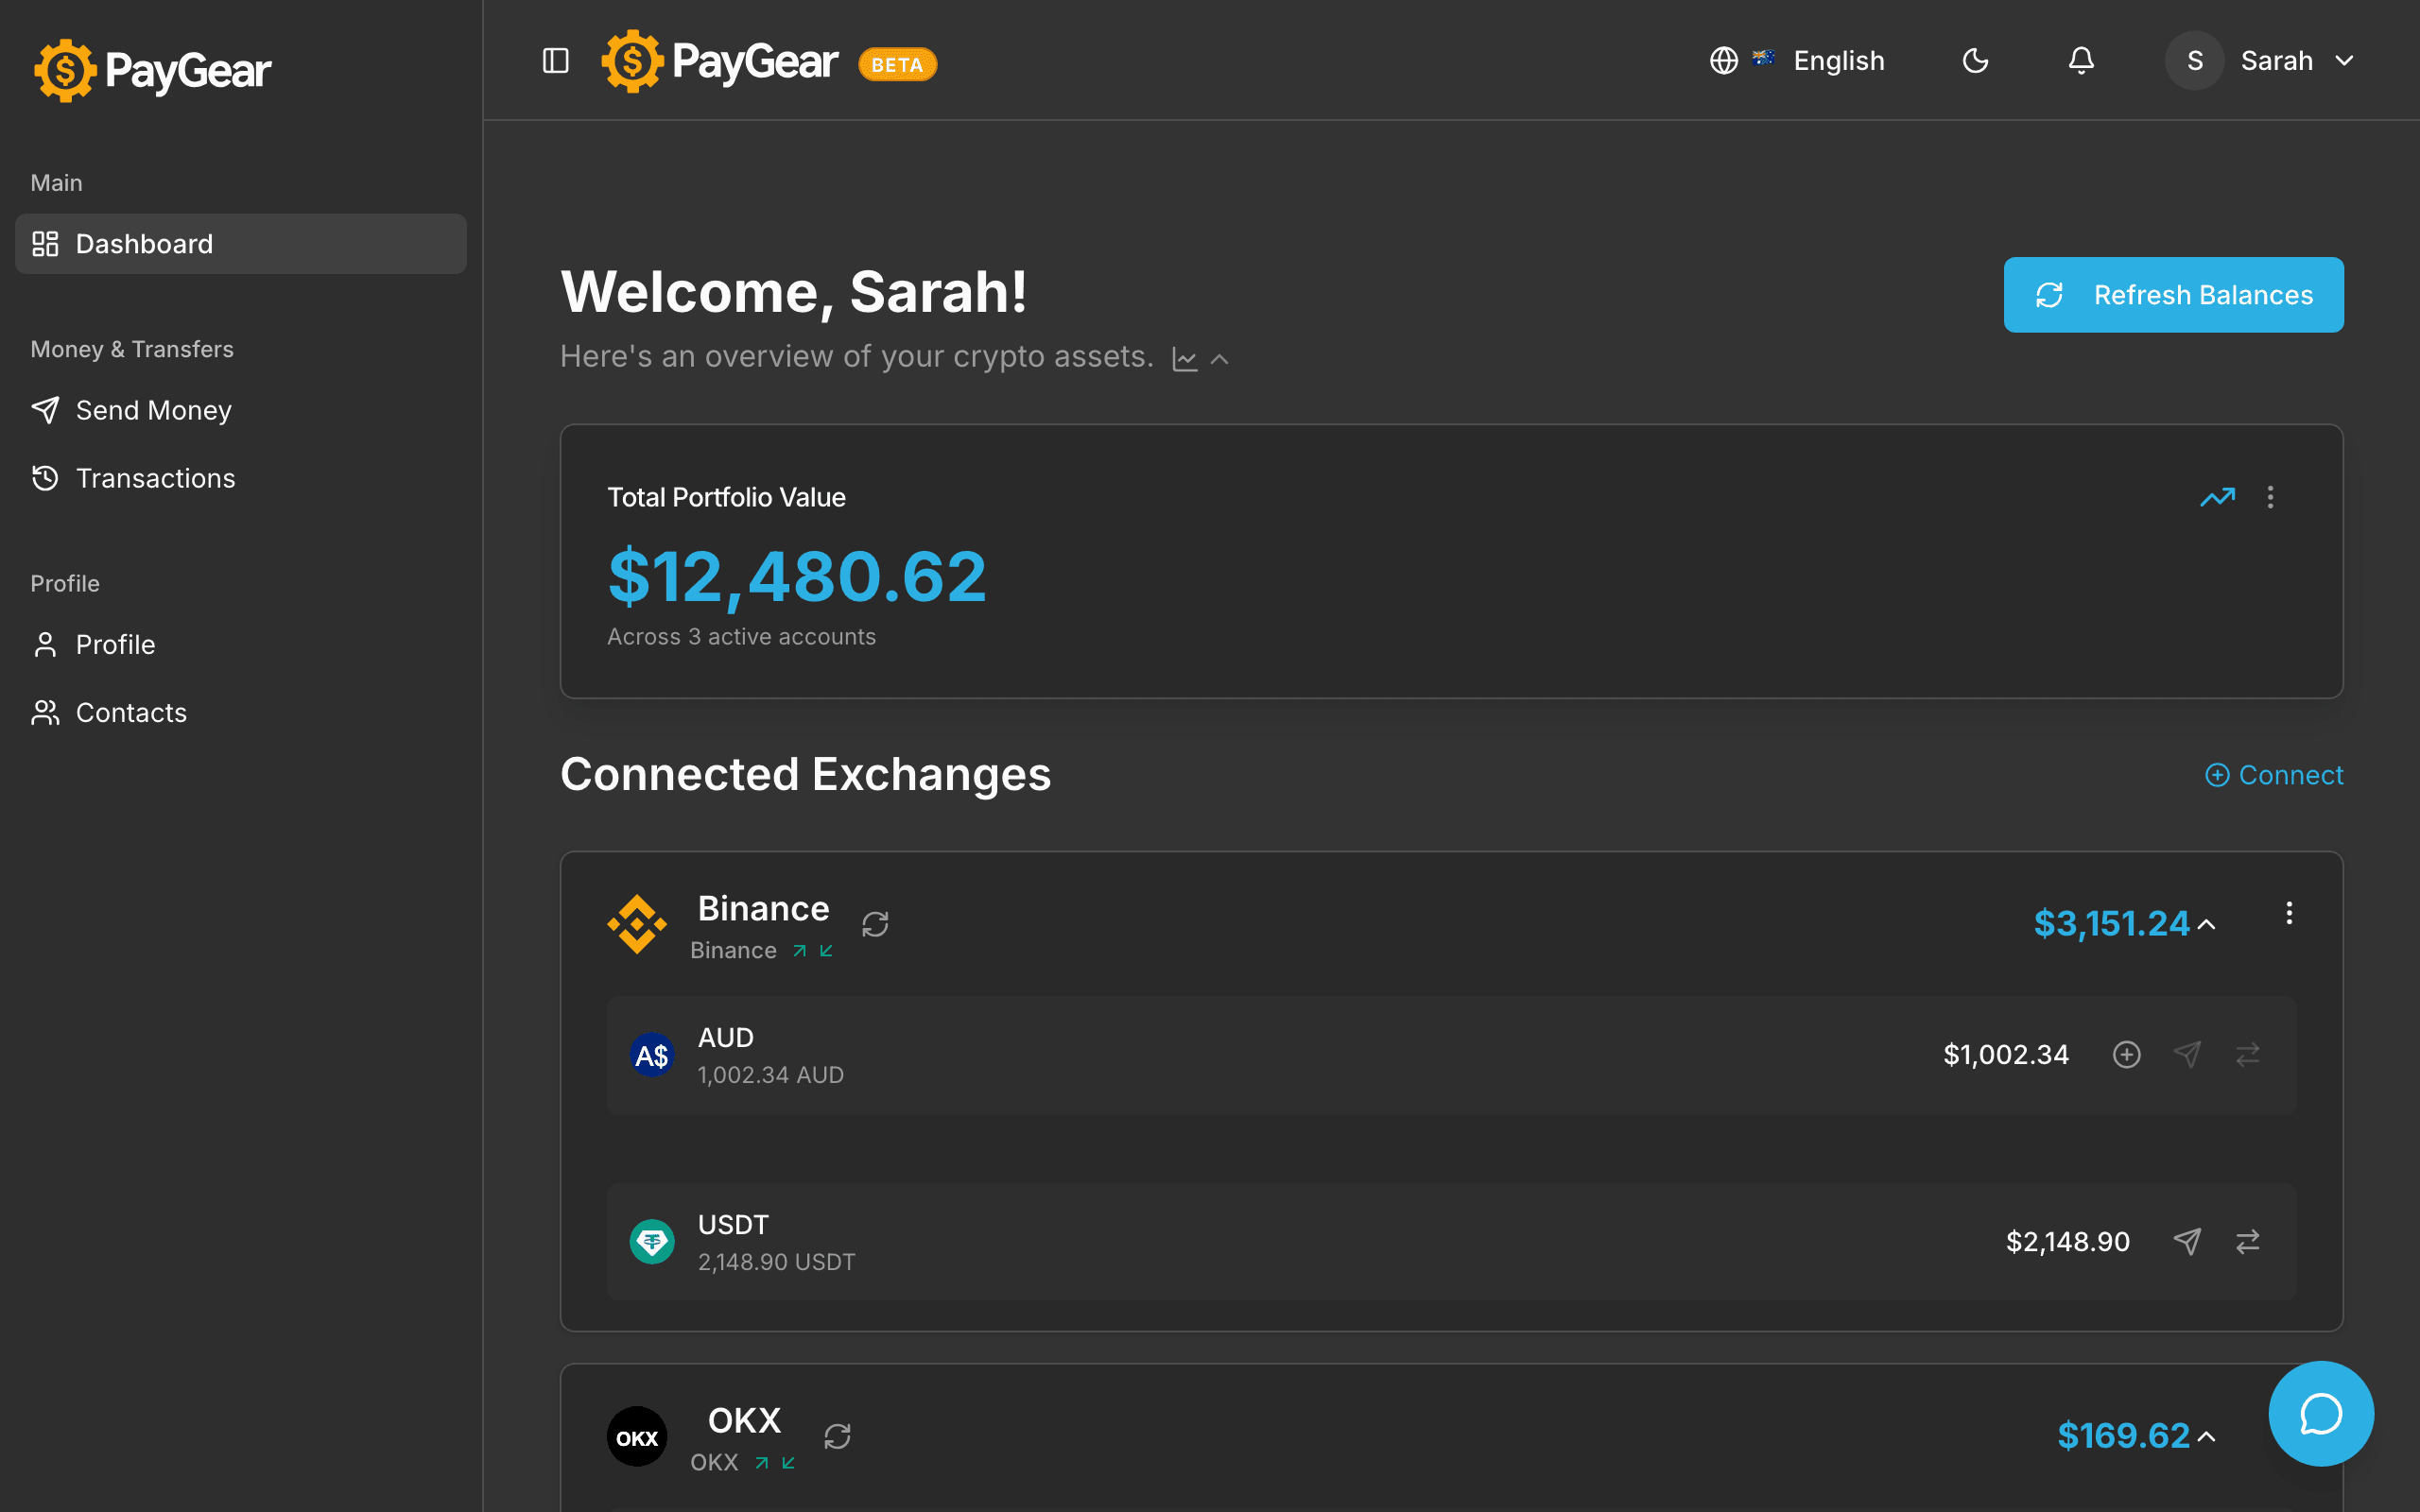Switch to dark mode with moon icon
This screenshot has height=1512, width=2420.
coord(1975,61)
